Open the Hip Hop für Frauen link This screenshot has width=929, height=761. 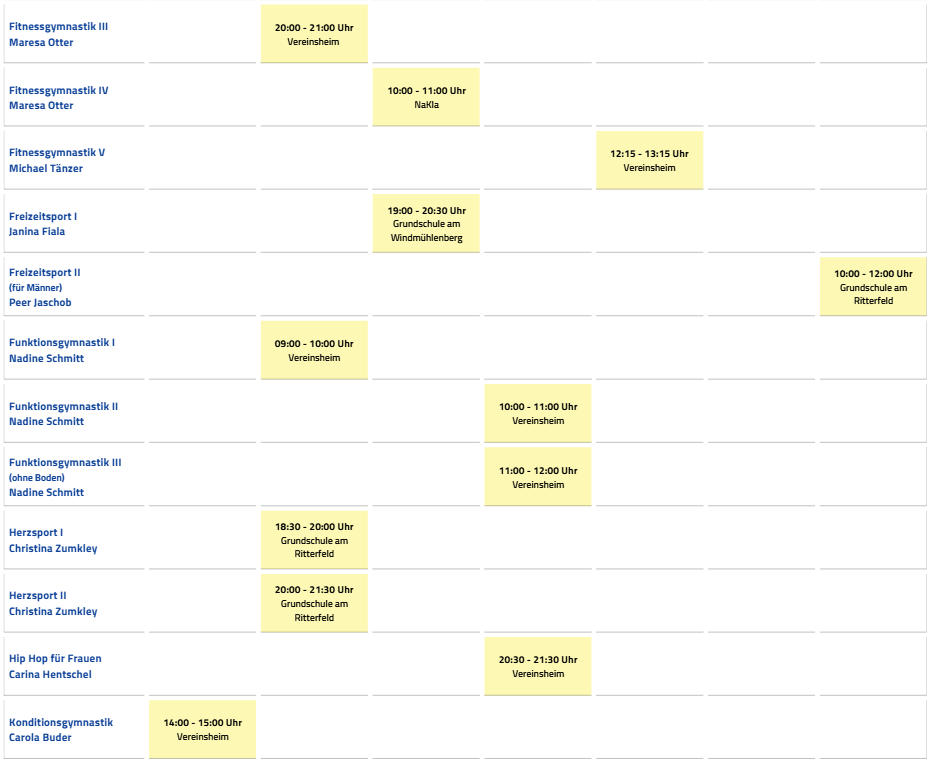[x=55, y=659]
